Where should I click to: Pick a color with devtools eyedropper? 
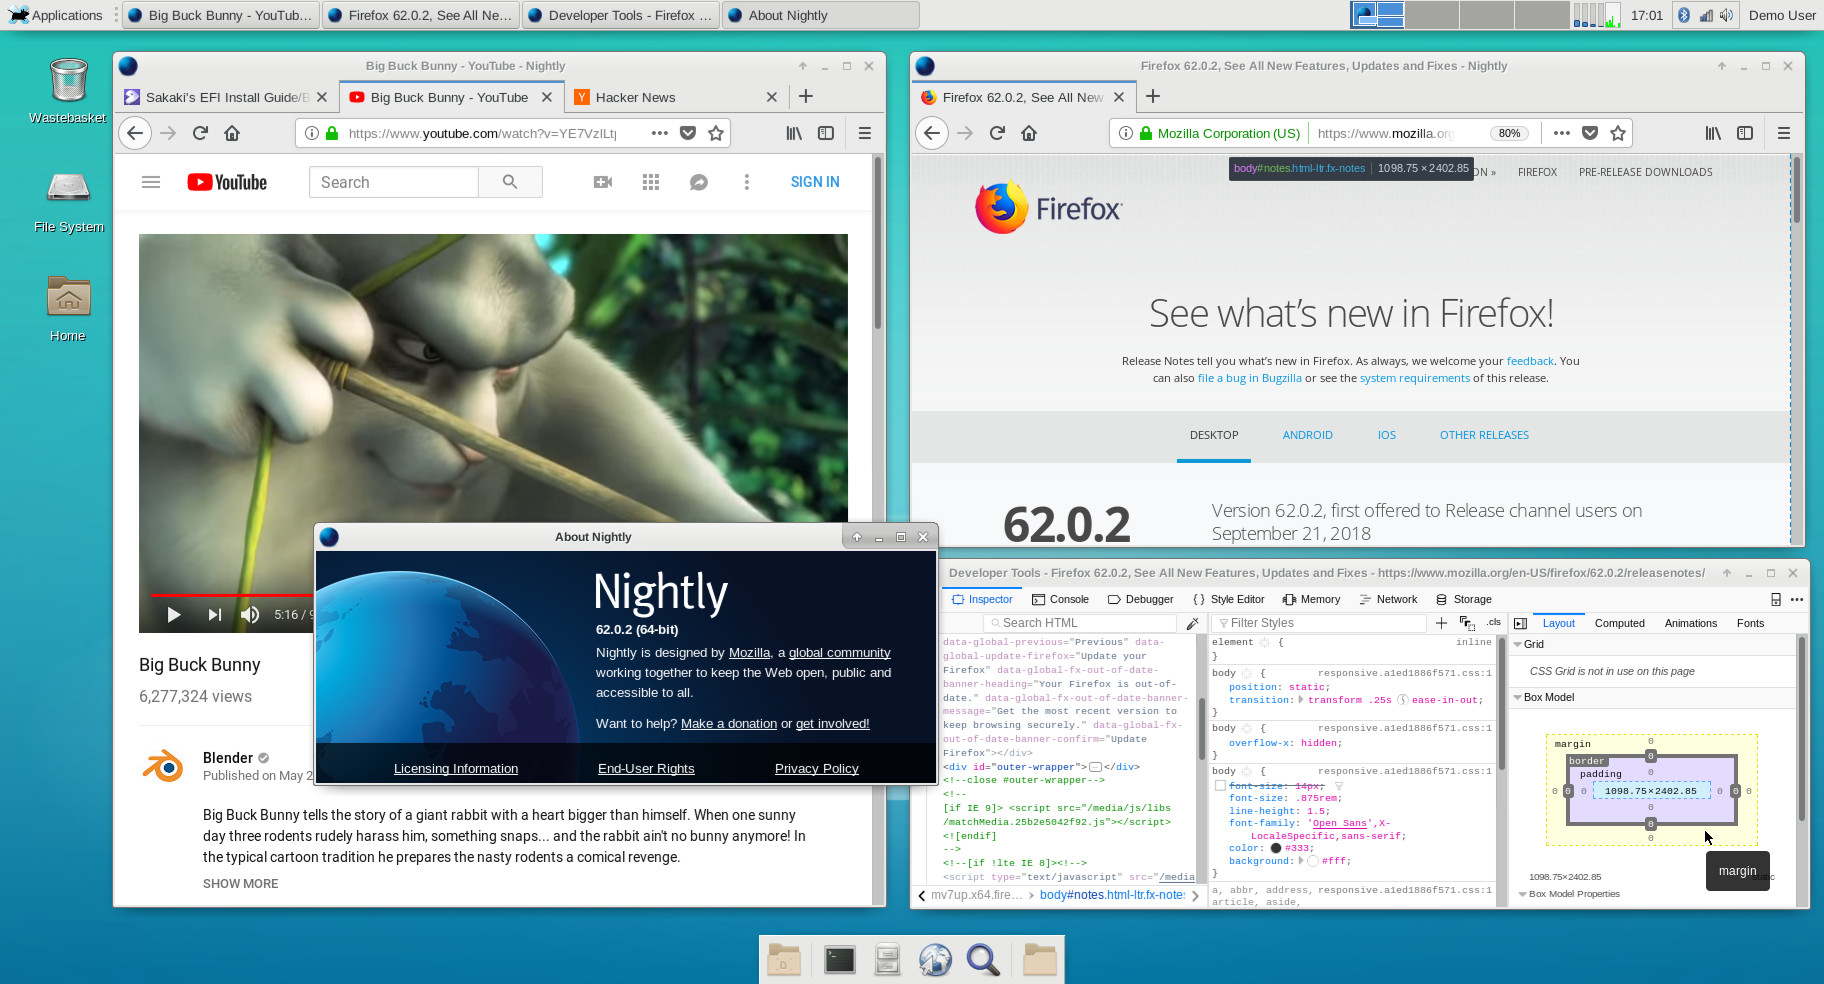pyautogui.click(x=1192, y=623)
